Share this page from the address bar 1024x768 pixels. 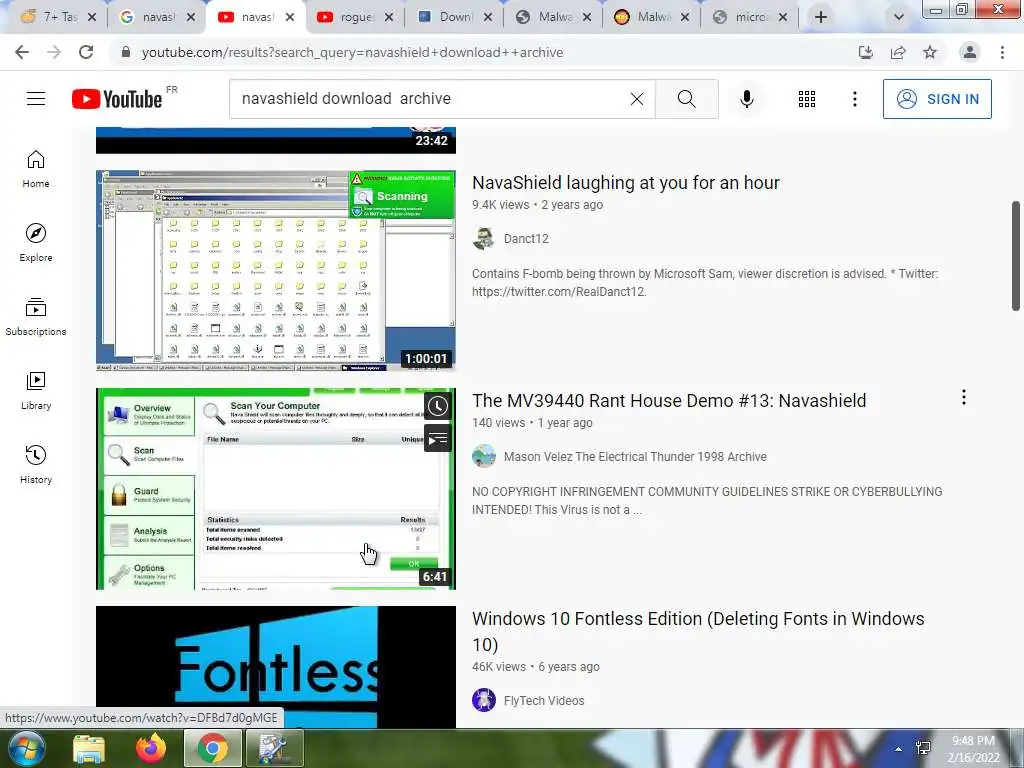point(898,52)
